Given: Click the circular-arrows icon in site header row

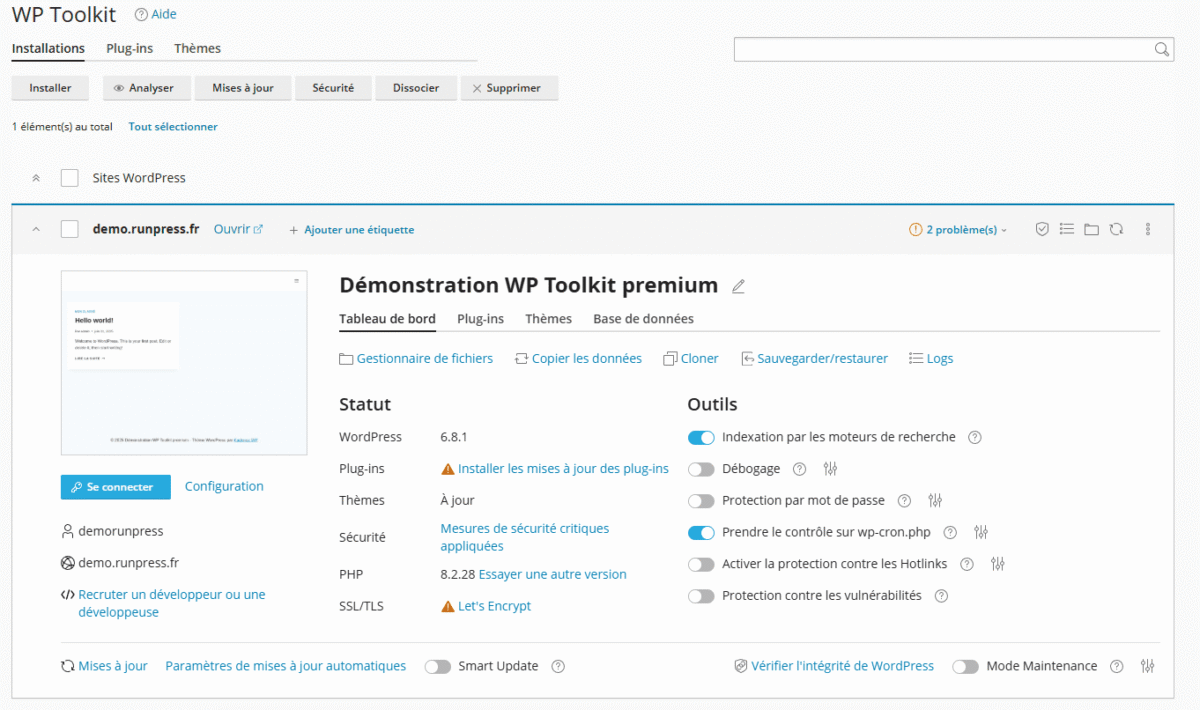Looking at the screenshot, I should tap(1116, 229).
